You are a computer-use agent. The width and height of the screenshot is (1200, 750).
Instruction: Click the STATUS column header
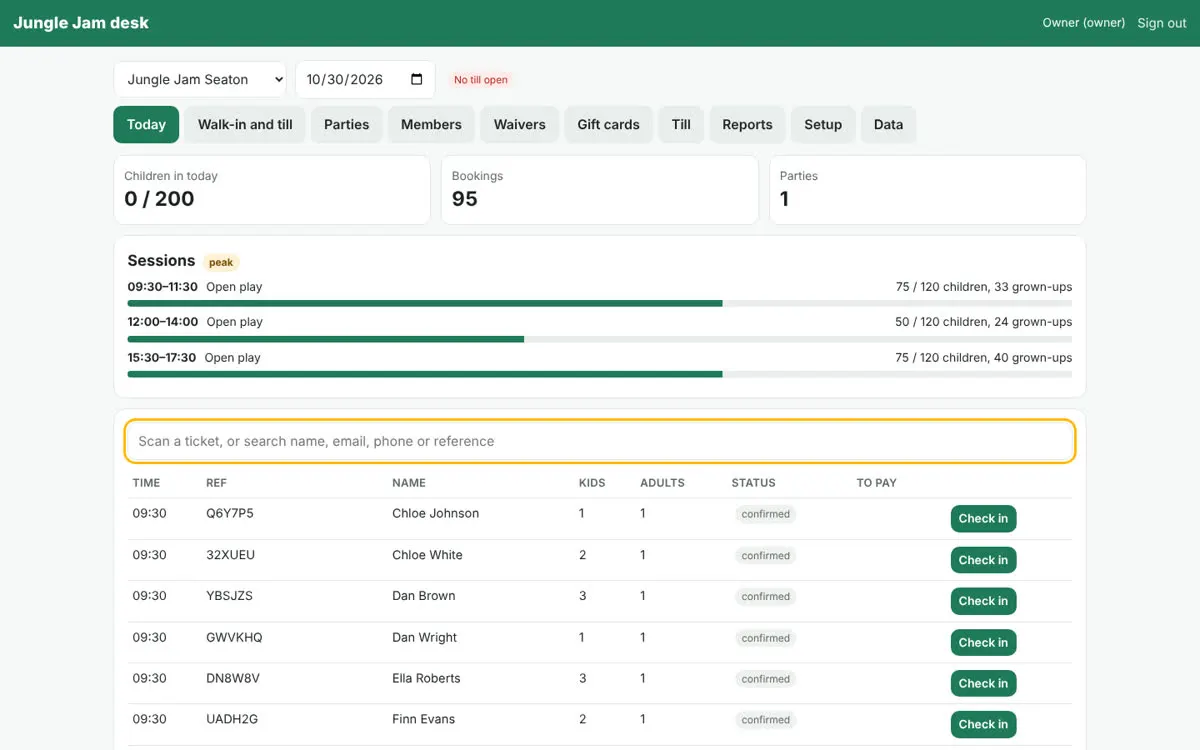pyautogui.click(x=754, y=483)
